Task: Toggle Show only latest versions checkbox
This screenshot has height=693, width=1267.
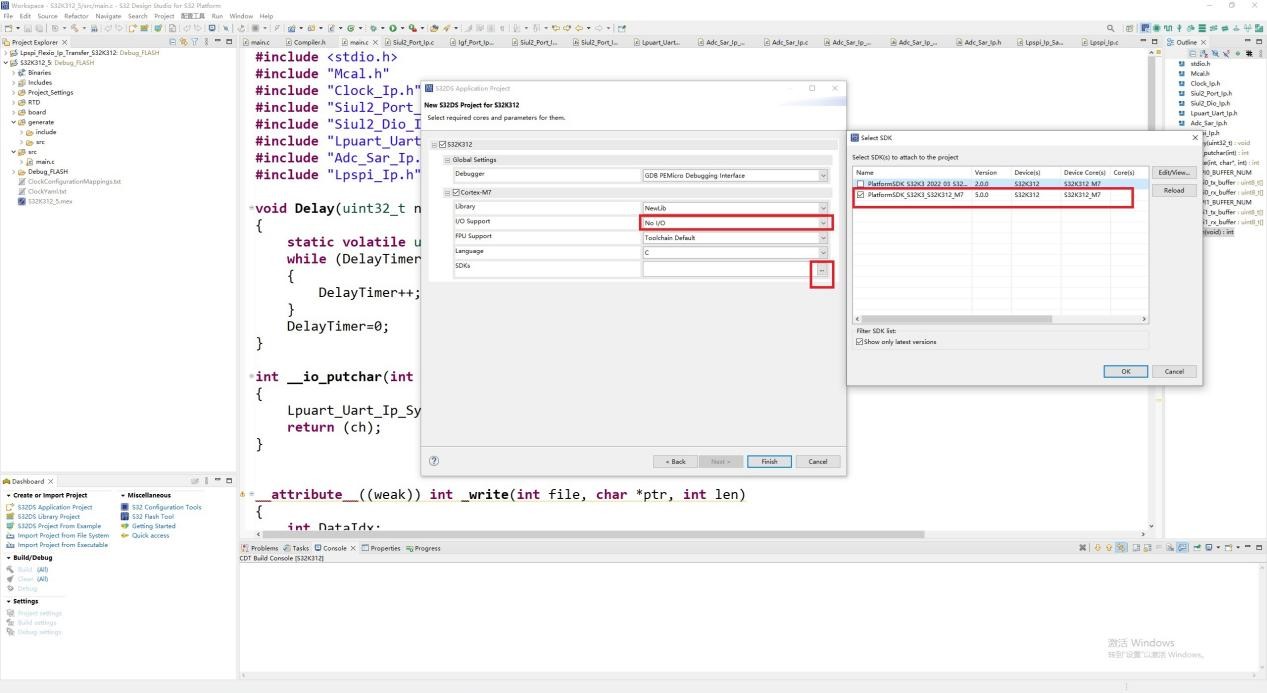Action: (860, 342)
